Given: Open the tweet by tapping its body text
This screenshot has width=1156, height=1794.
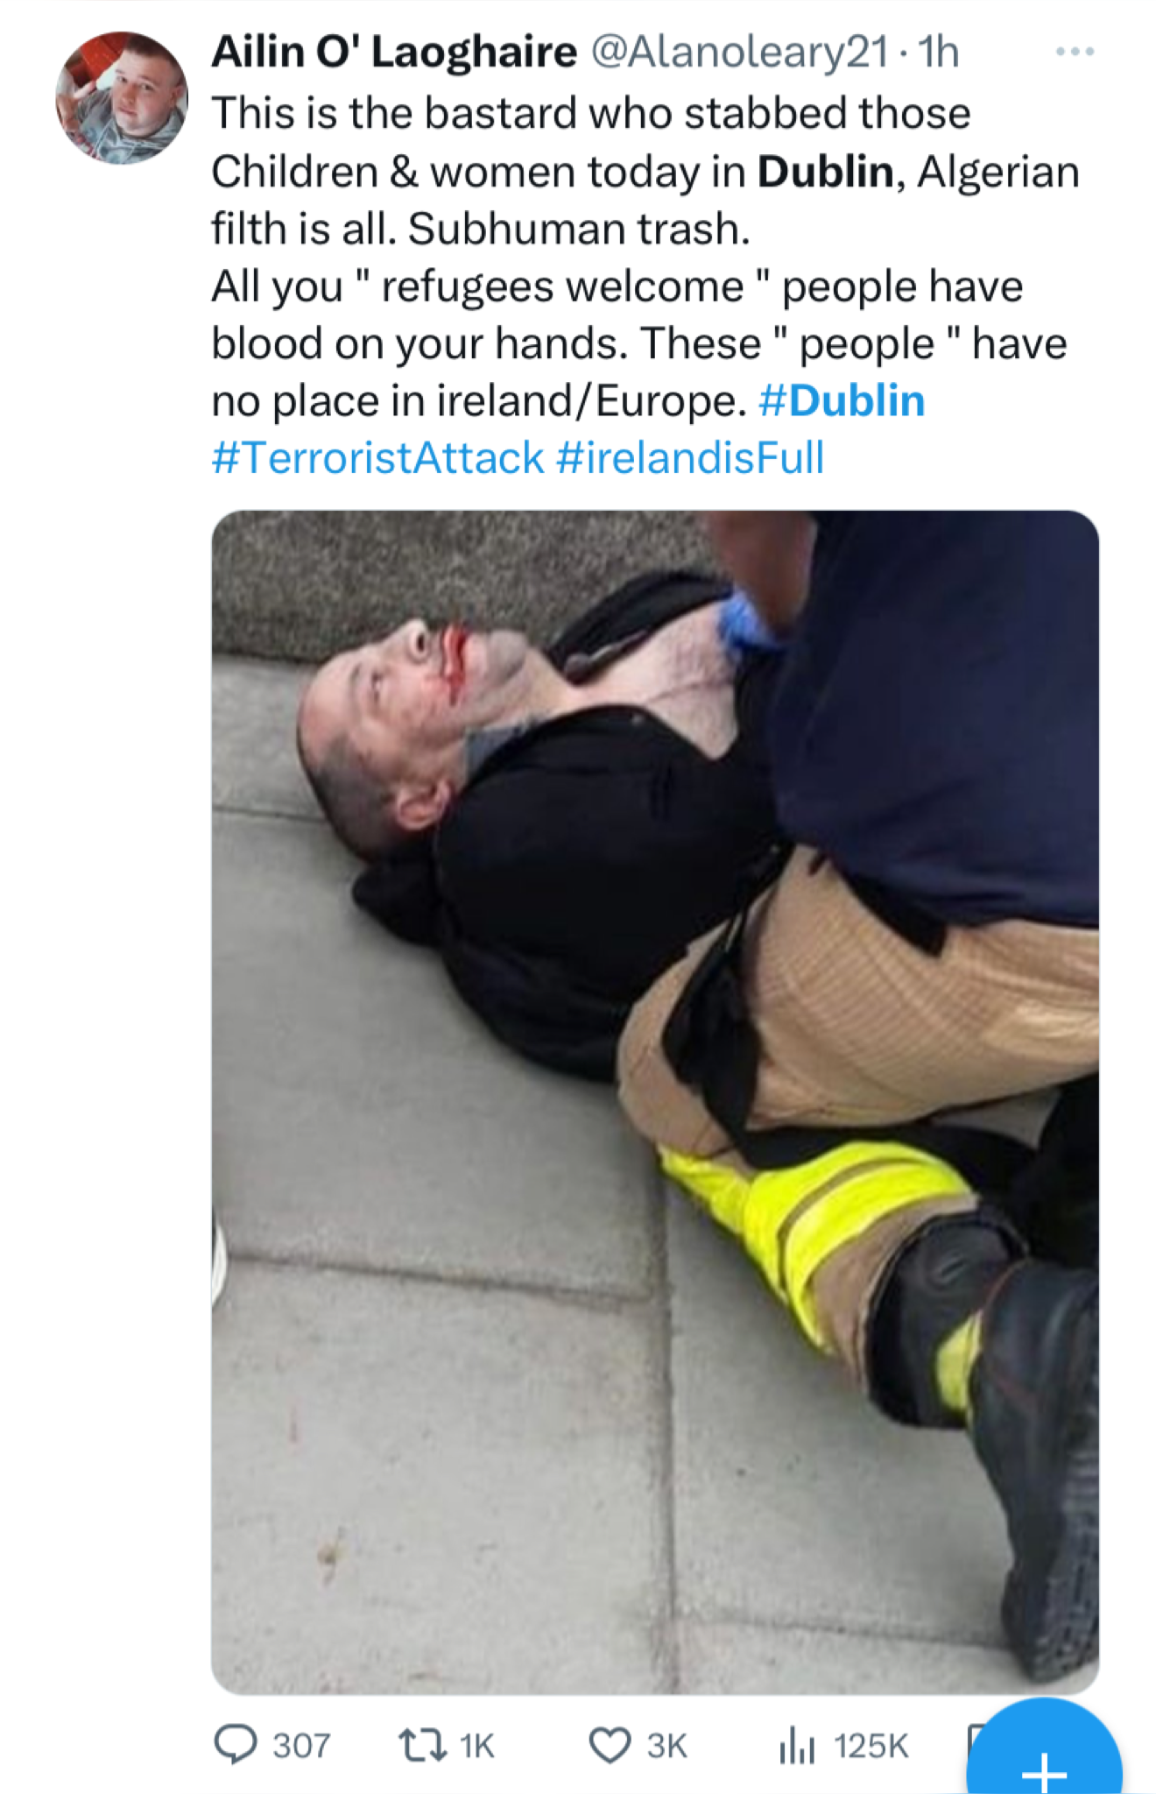Looking at the screenshot, I should click(x=645, y=257).
